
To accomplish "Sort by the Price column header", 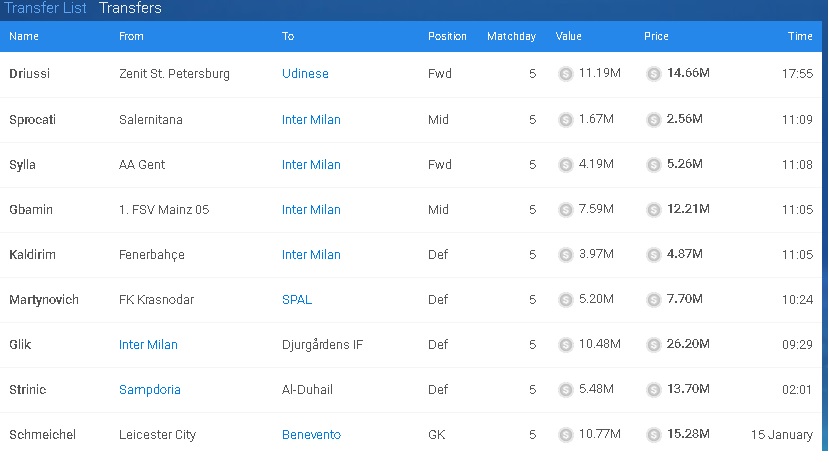I will point(656,36).
